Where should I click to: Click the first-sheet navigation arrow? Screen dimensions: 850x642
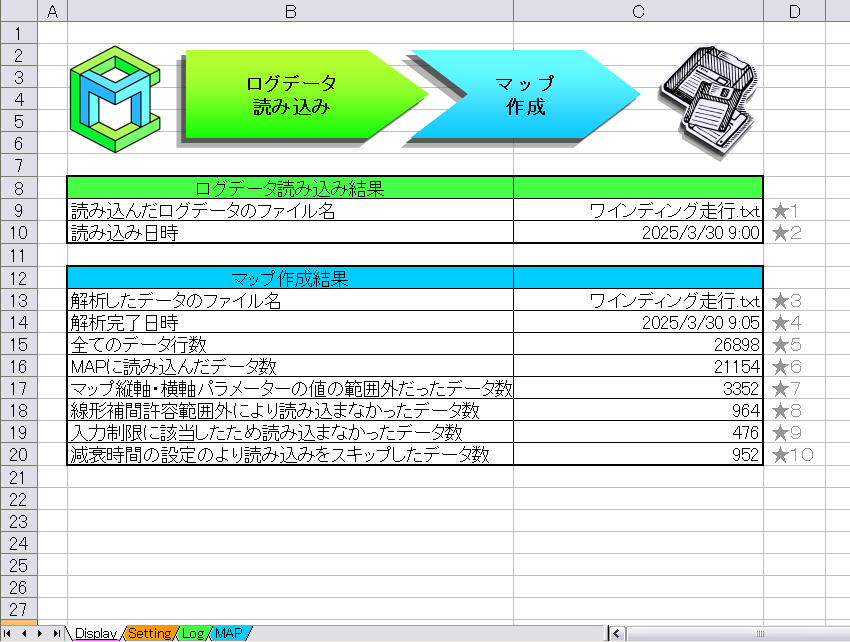8,632
